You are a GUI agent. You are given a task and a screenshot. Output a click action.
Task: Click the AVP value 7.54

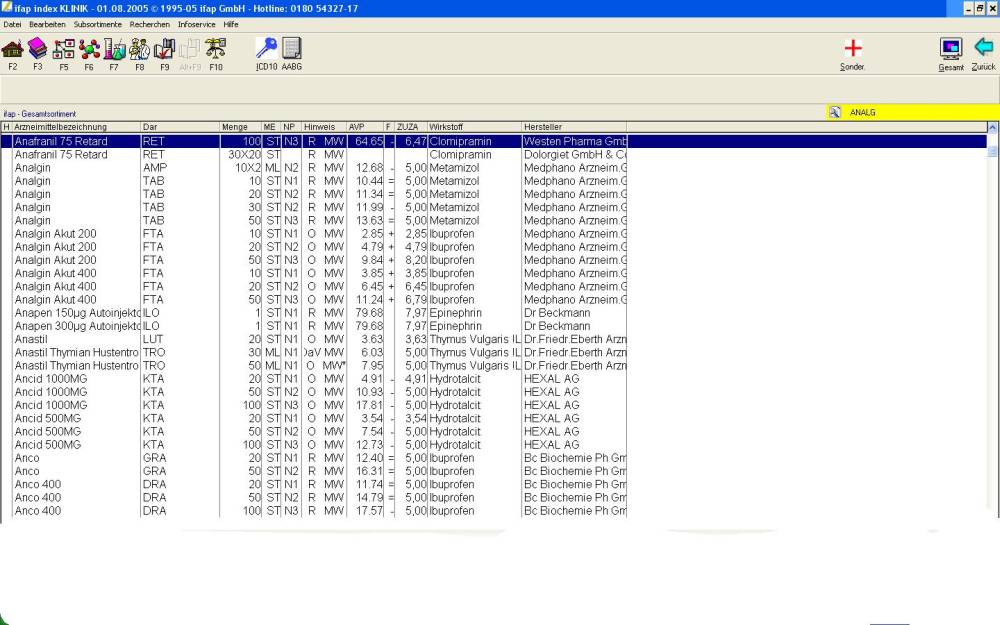pos(372,432)
